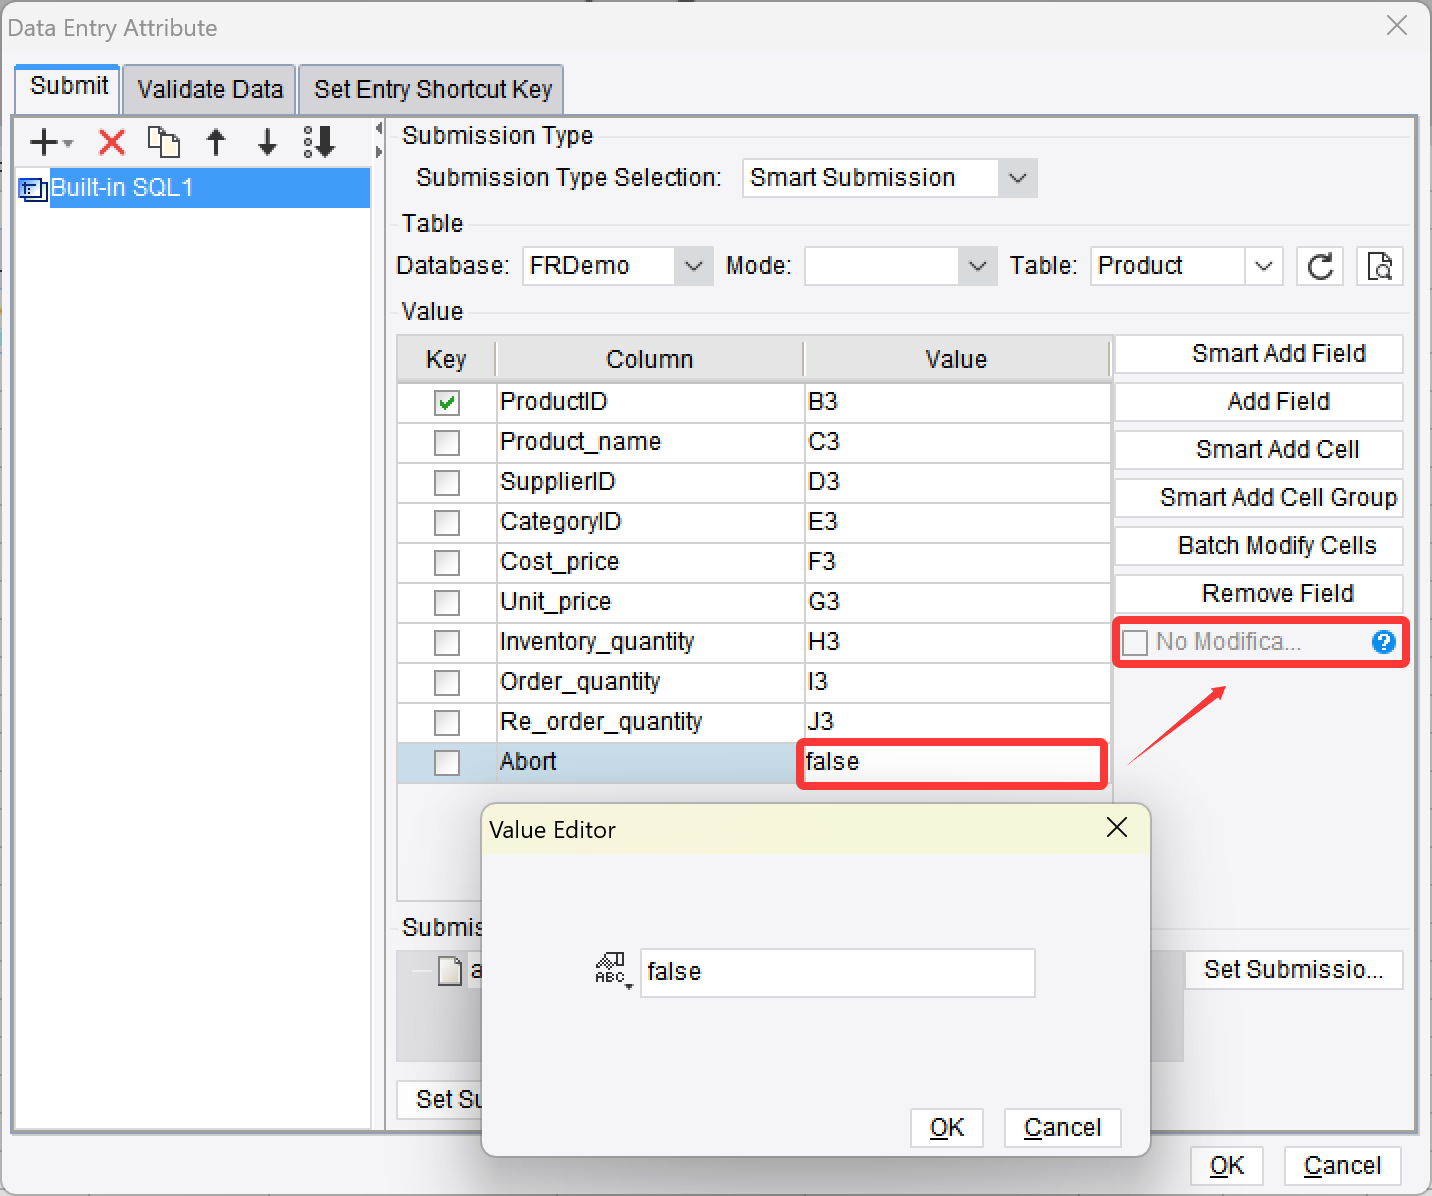Preview the table data with the preview icon
The width and height of the screenshot is (1432, 1196).
pyautogui.click(x=1379, y=266)
